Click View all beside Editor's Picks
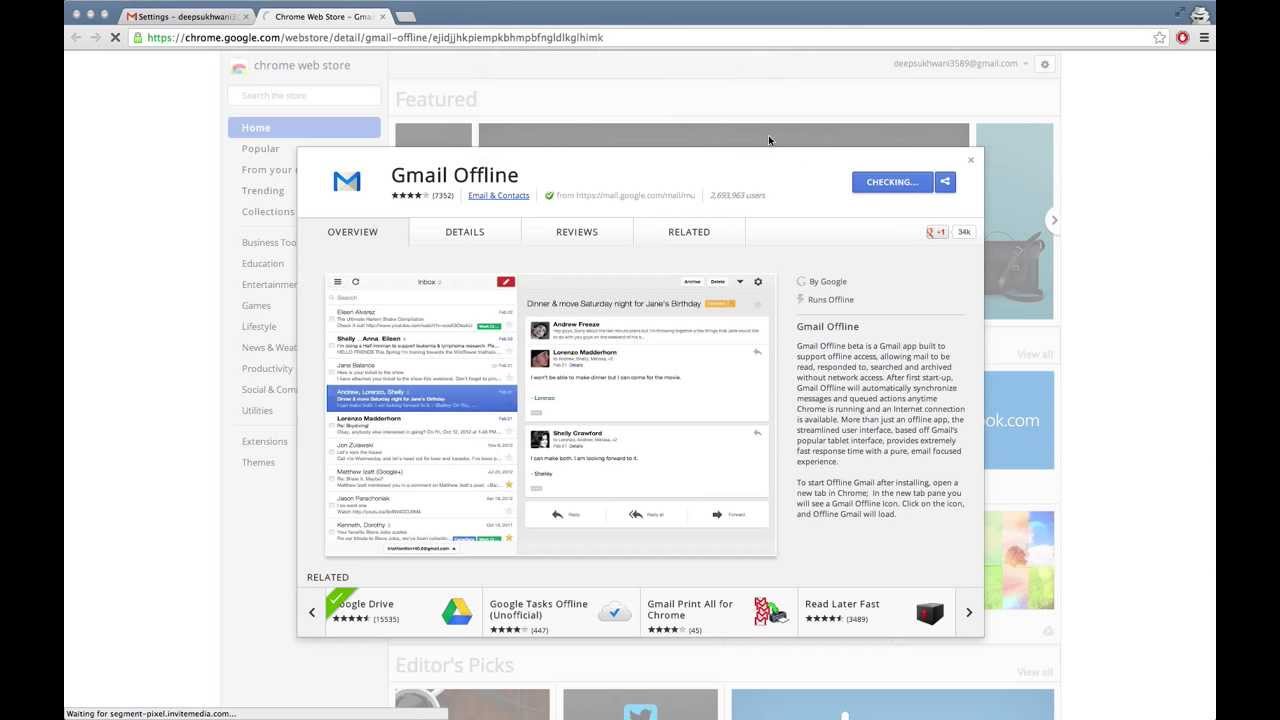Screen dimensions: 1280x720 click(x=1035, y=672)
